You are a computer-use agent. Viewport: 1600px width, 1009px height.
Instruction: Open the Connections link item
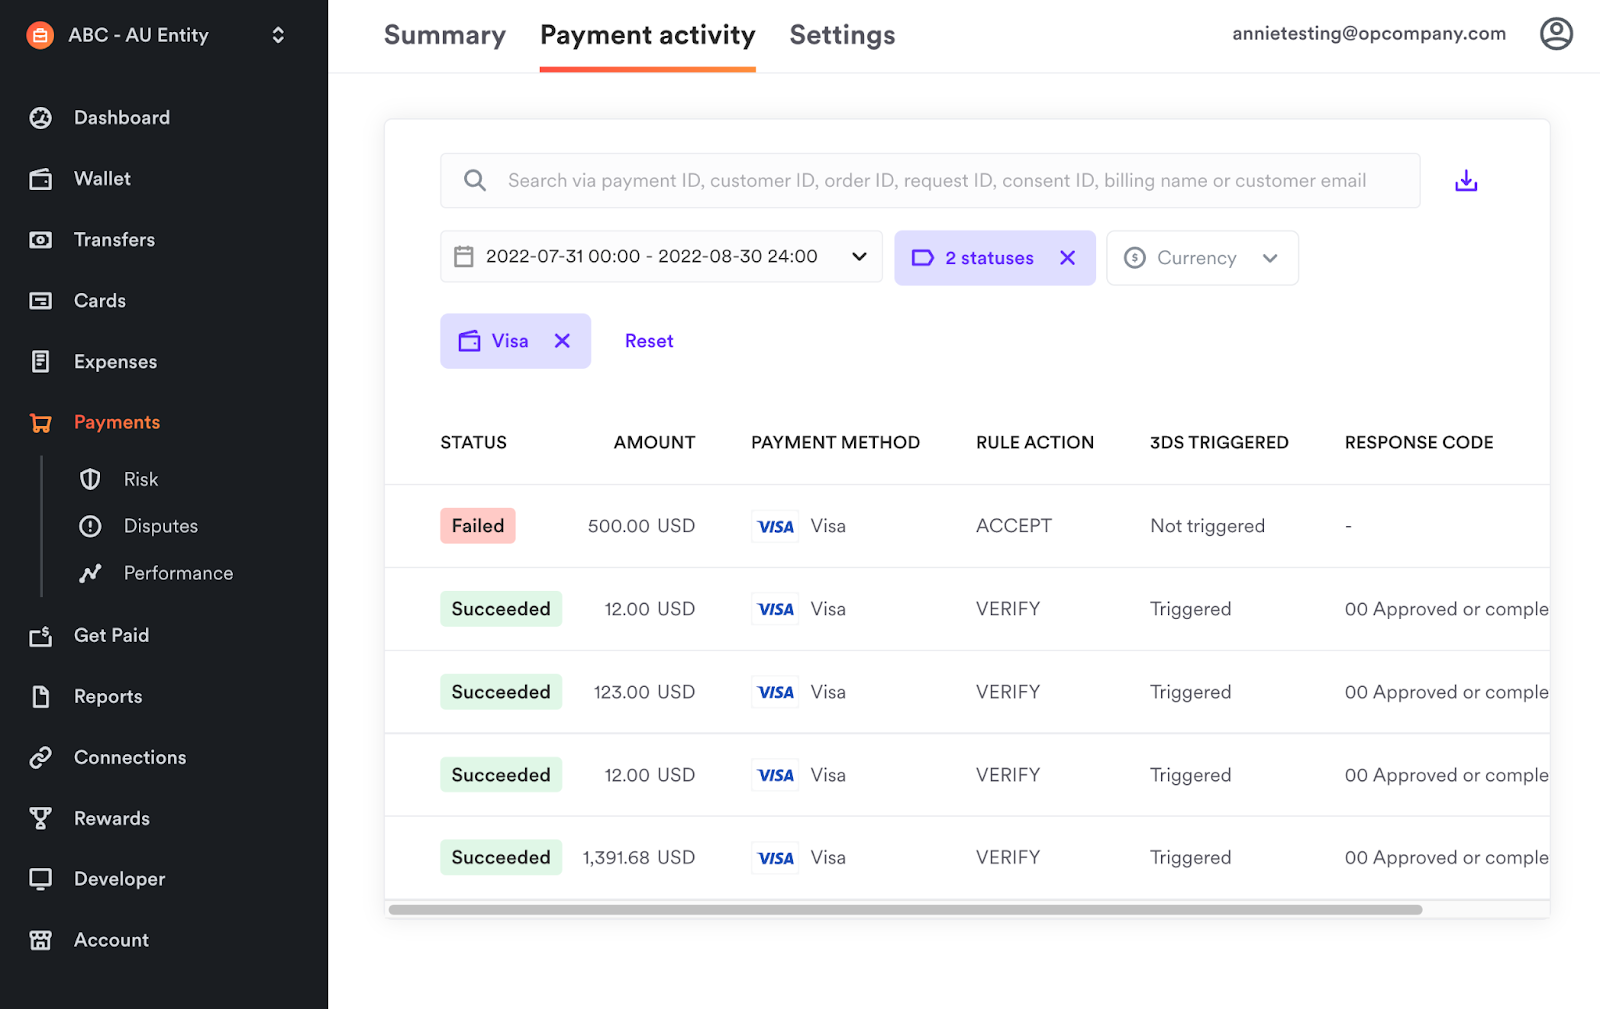[129, 758]
